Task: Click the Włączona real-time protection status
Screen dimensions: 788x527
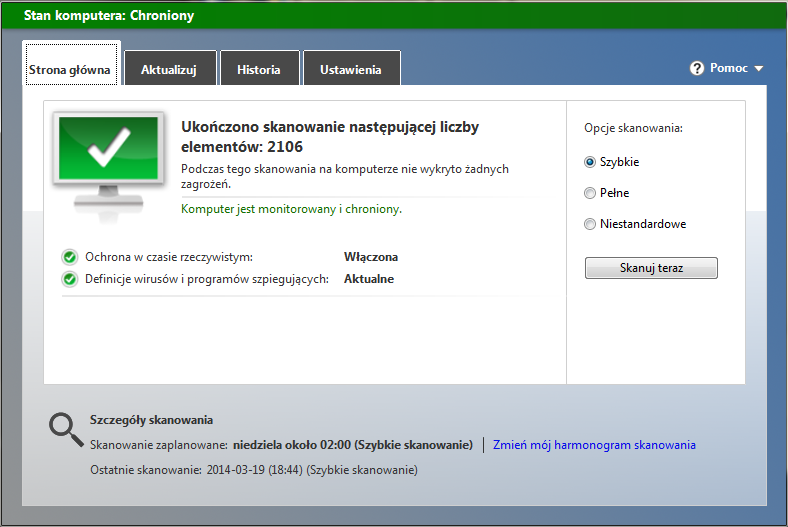Action: click(371, 257)
